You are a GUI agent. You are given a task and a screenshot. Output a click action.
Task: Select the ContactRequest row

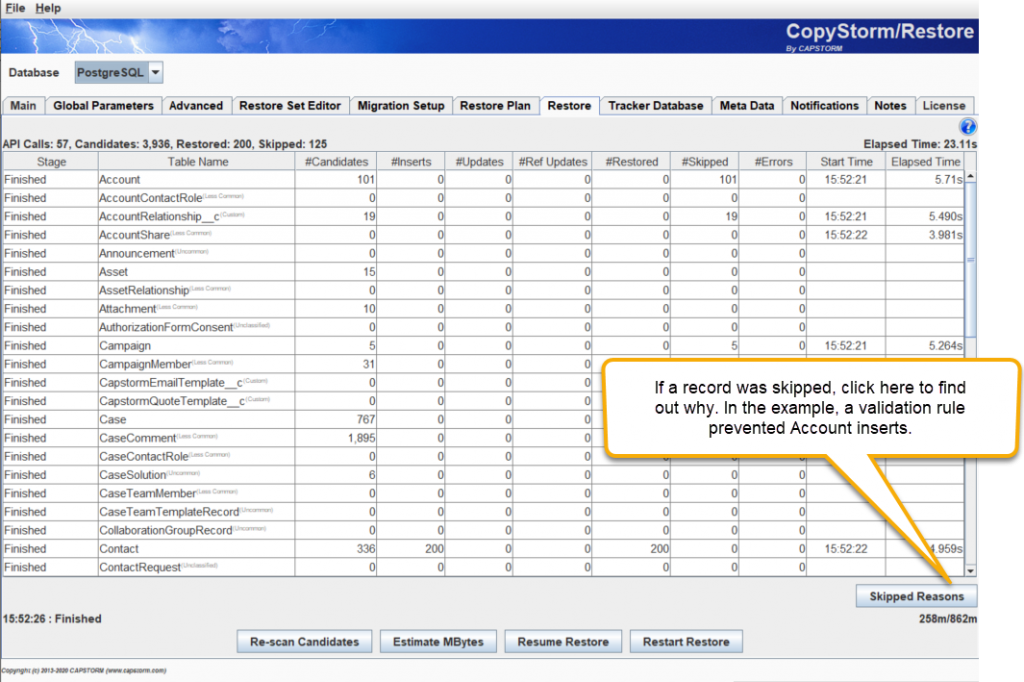pos(484,567)
